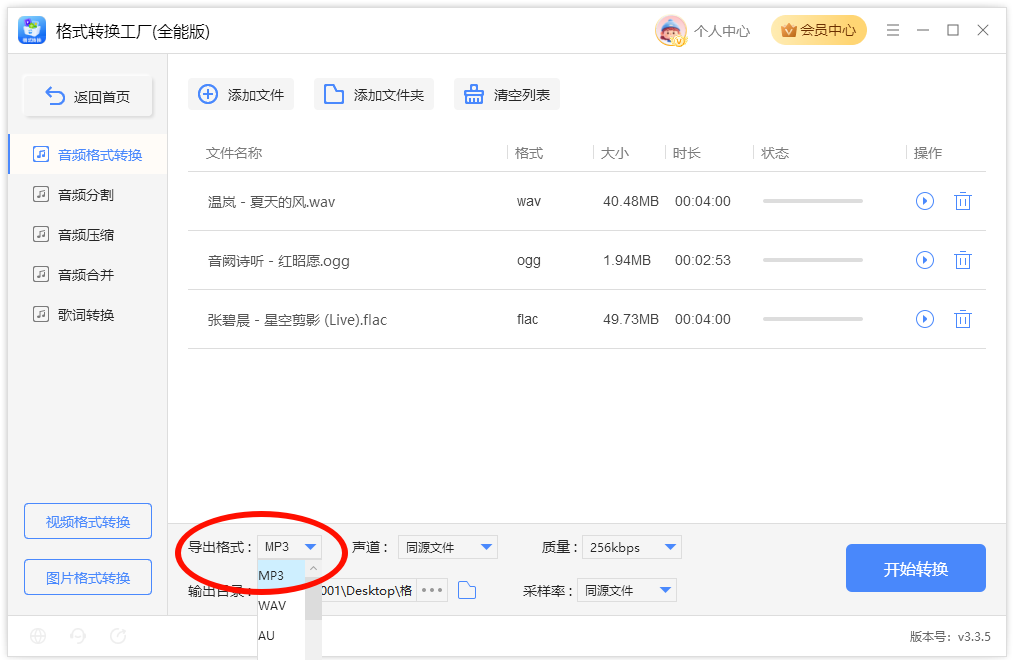Click the customer service headset icon
Screen dimensions: 1014x660
point(78,636)
